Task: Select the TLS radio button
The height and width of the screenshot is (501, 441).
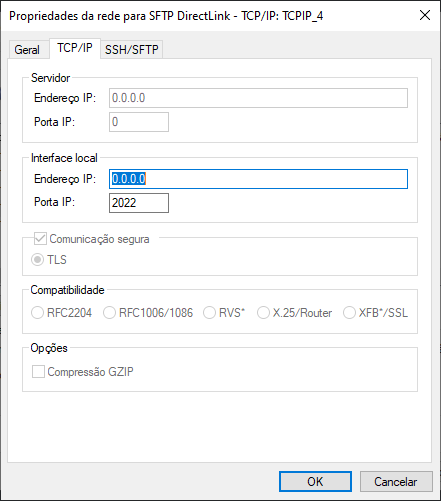Action: [x=37, y=260]
